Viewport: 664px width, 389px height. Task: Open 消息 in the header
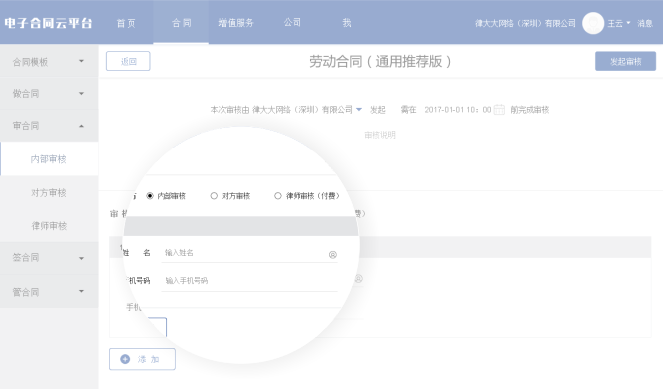(645, 23)
